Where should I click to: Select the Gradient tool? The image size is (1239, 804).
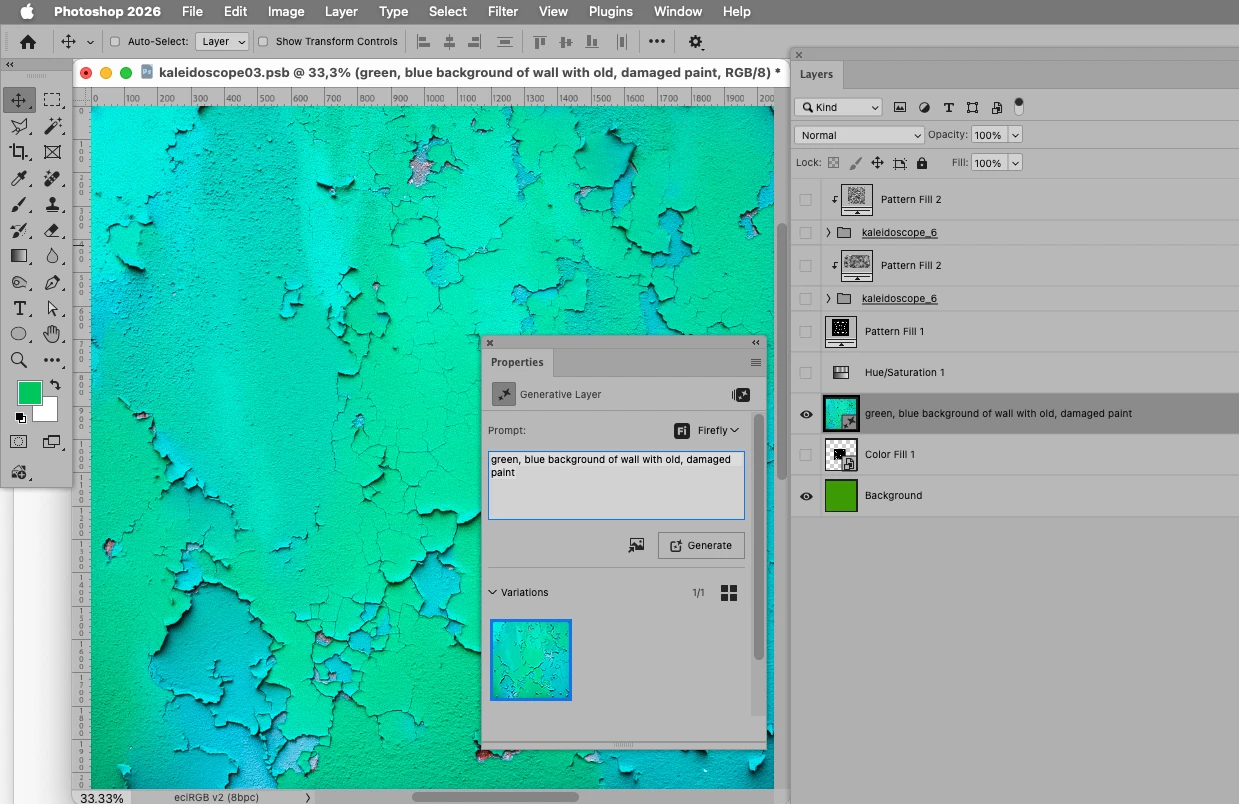19,256
